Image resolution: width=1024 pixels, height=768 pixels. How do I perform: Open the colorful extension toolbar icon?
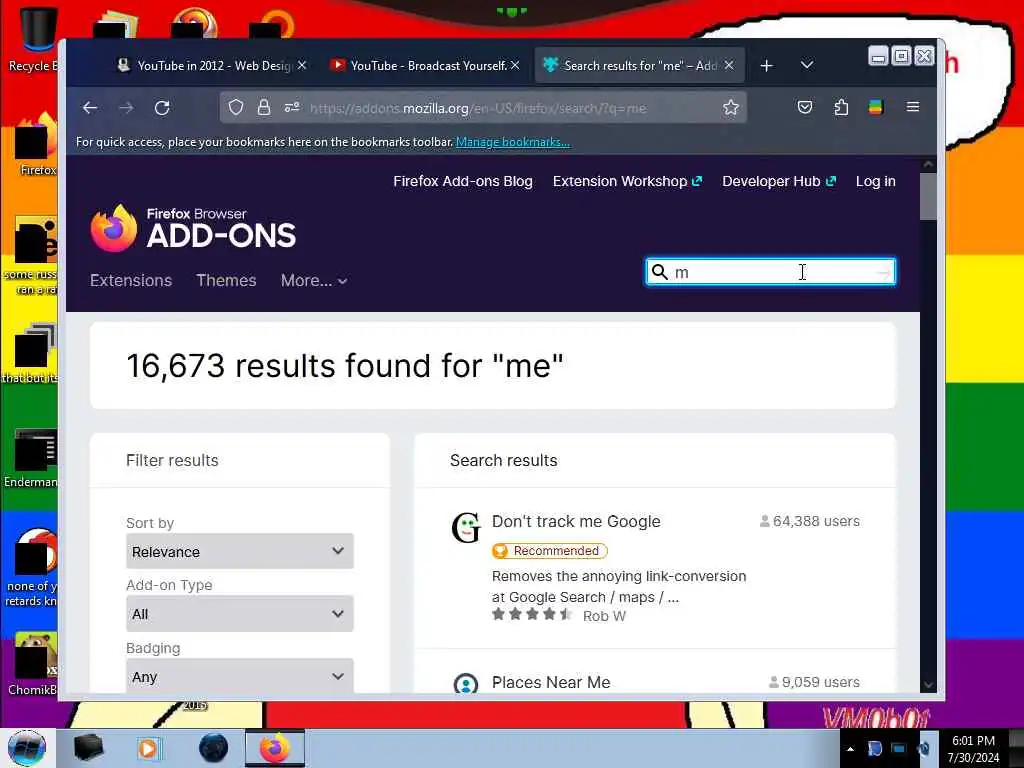(x=876, y=107)
